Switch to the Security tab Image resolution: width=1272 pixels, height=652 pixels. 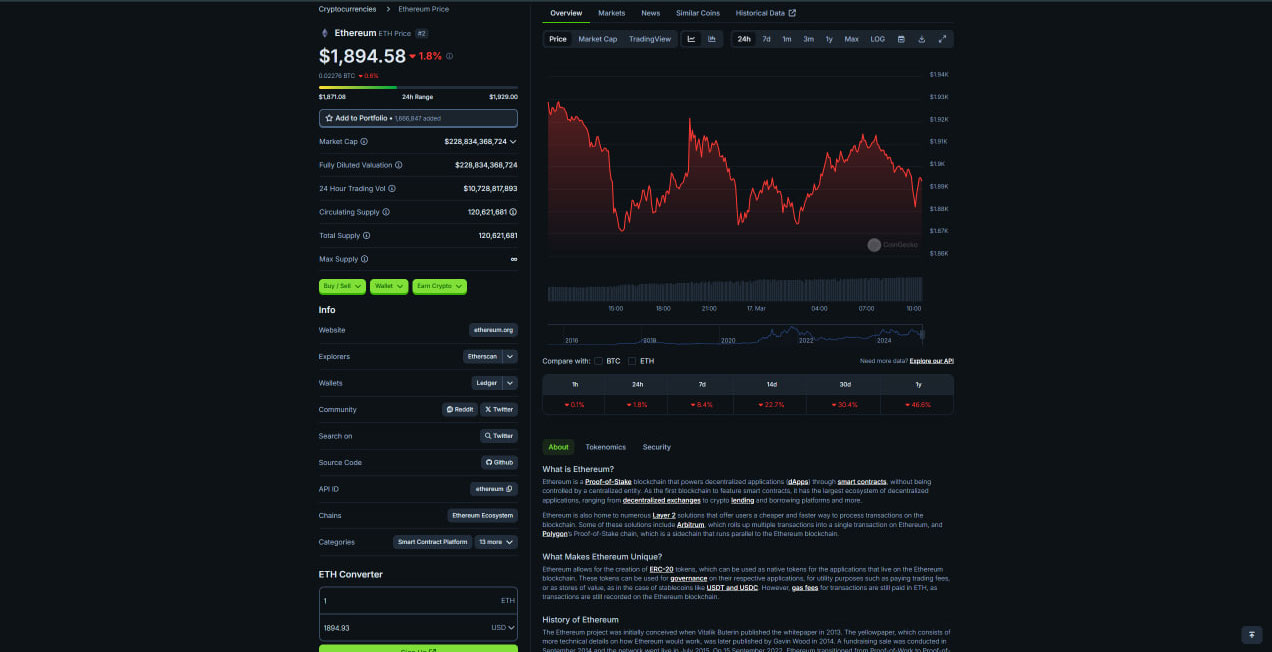[657, 447]
